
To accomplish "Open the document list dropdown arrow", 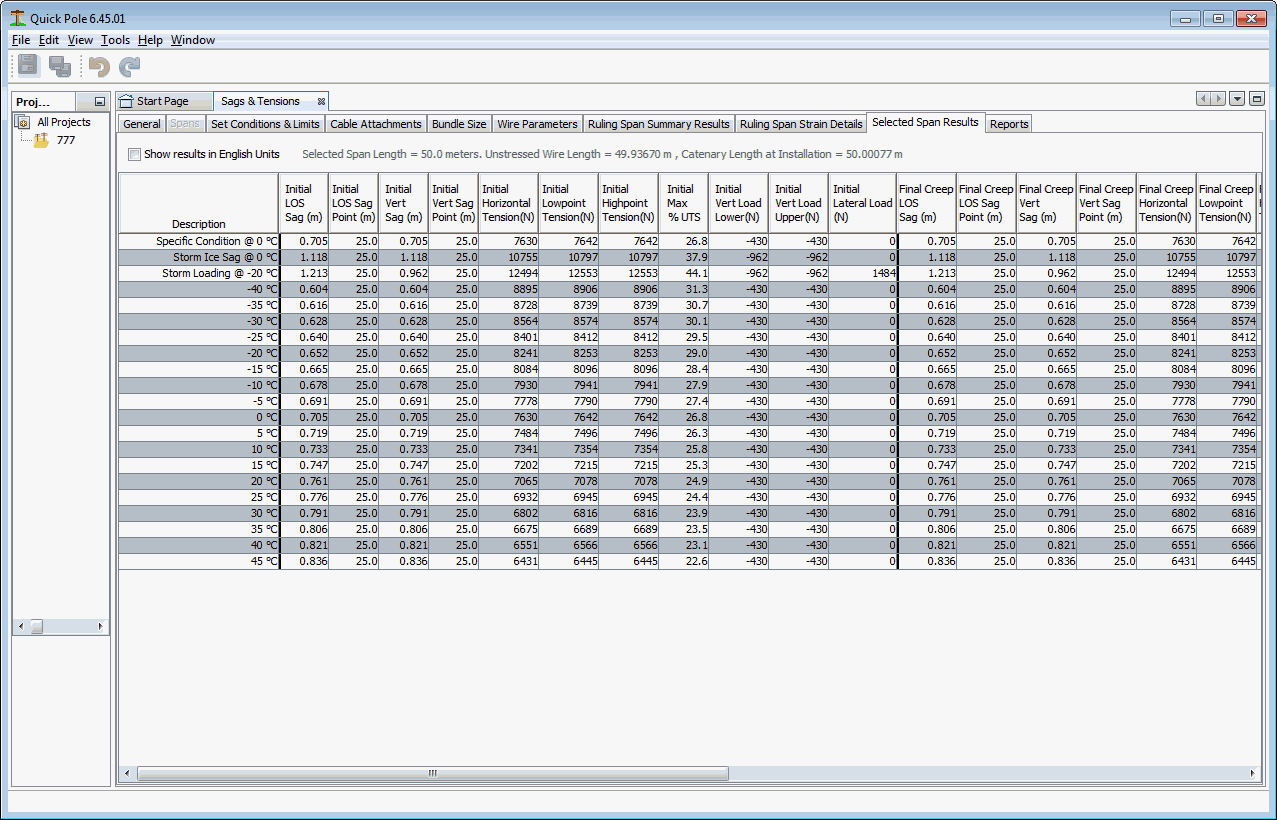I will tap(1237, 99).
